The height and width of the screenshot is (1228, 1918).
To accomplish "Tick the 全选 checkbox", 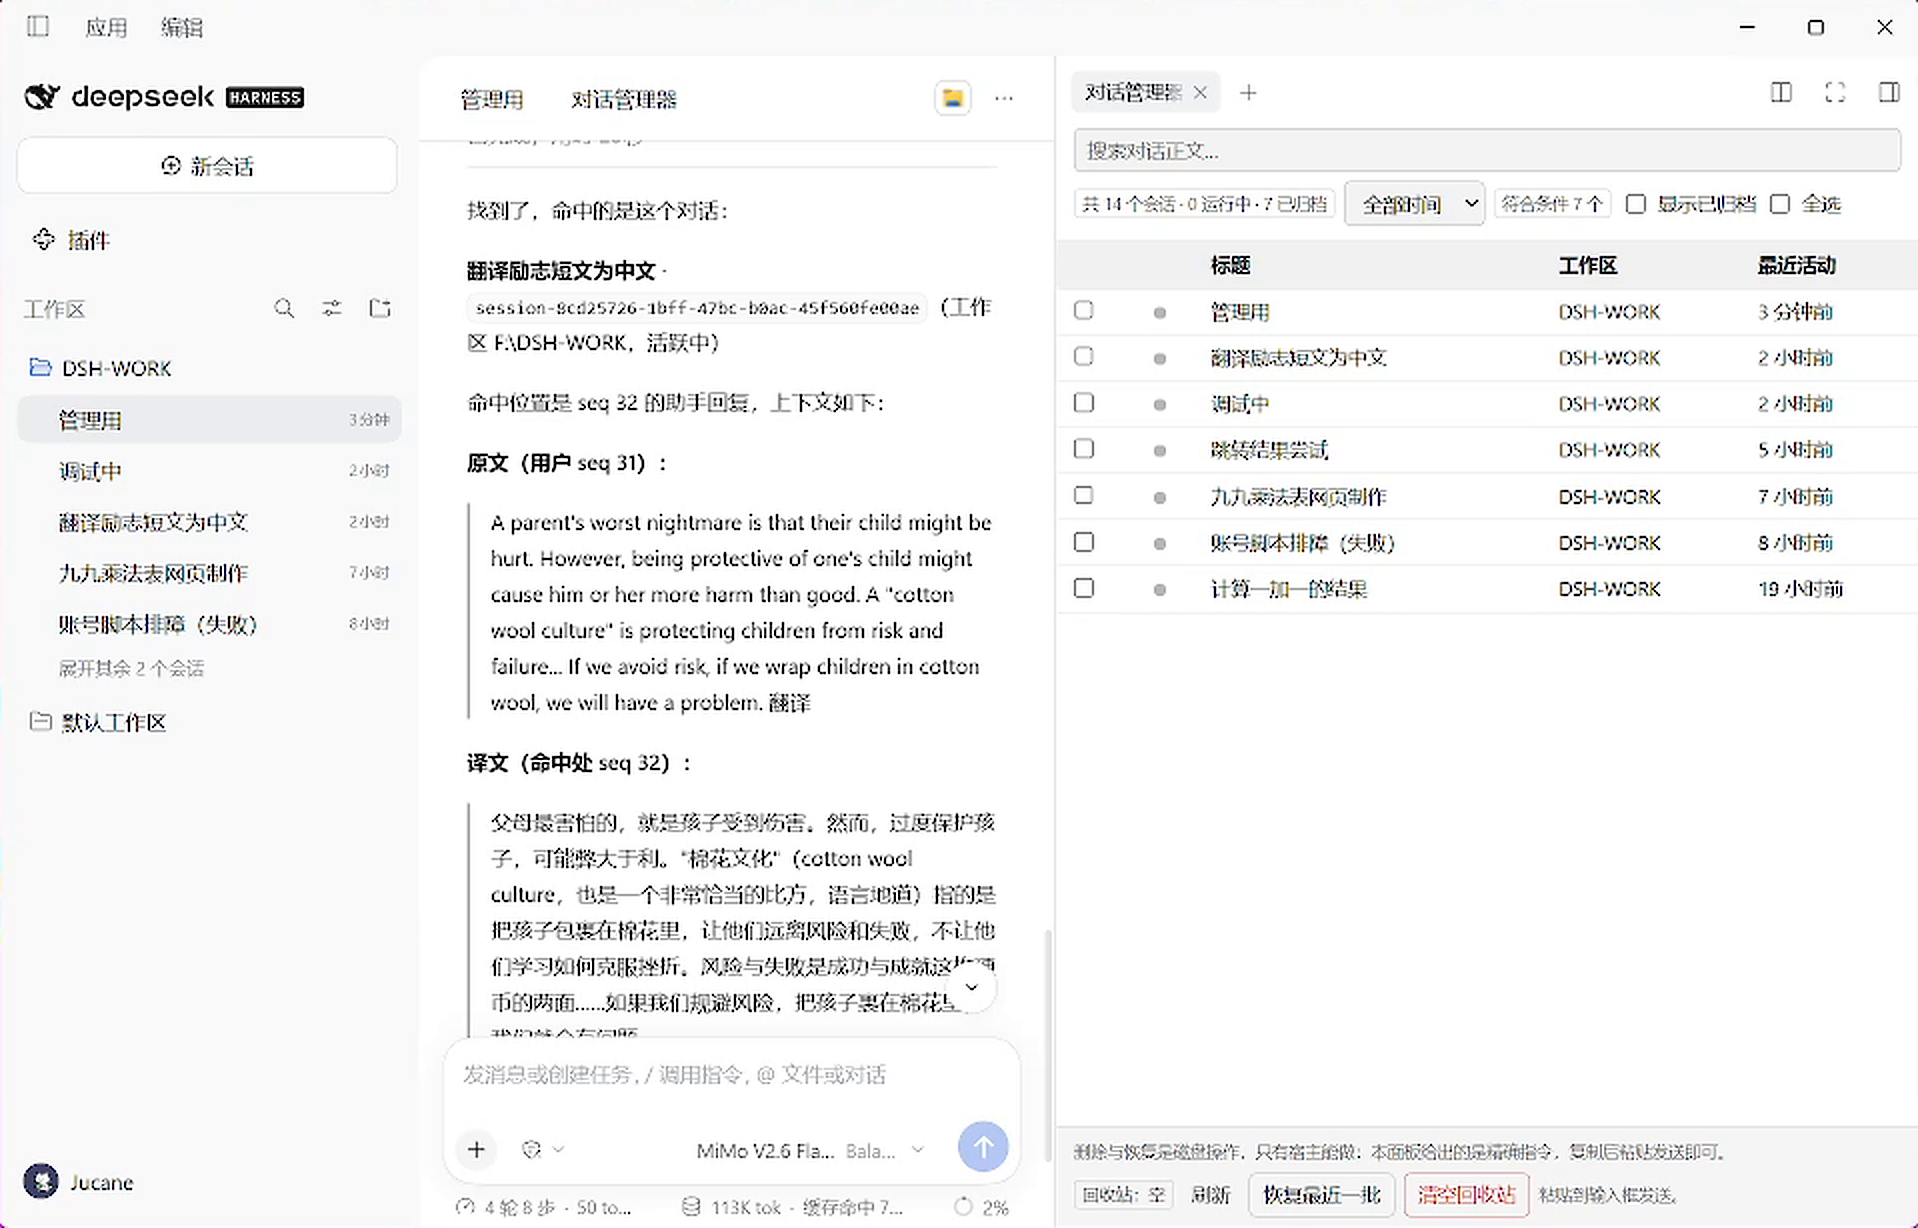I will pyautogui.click(x=1780, y=204).
